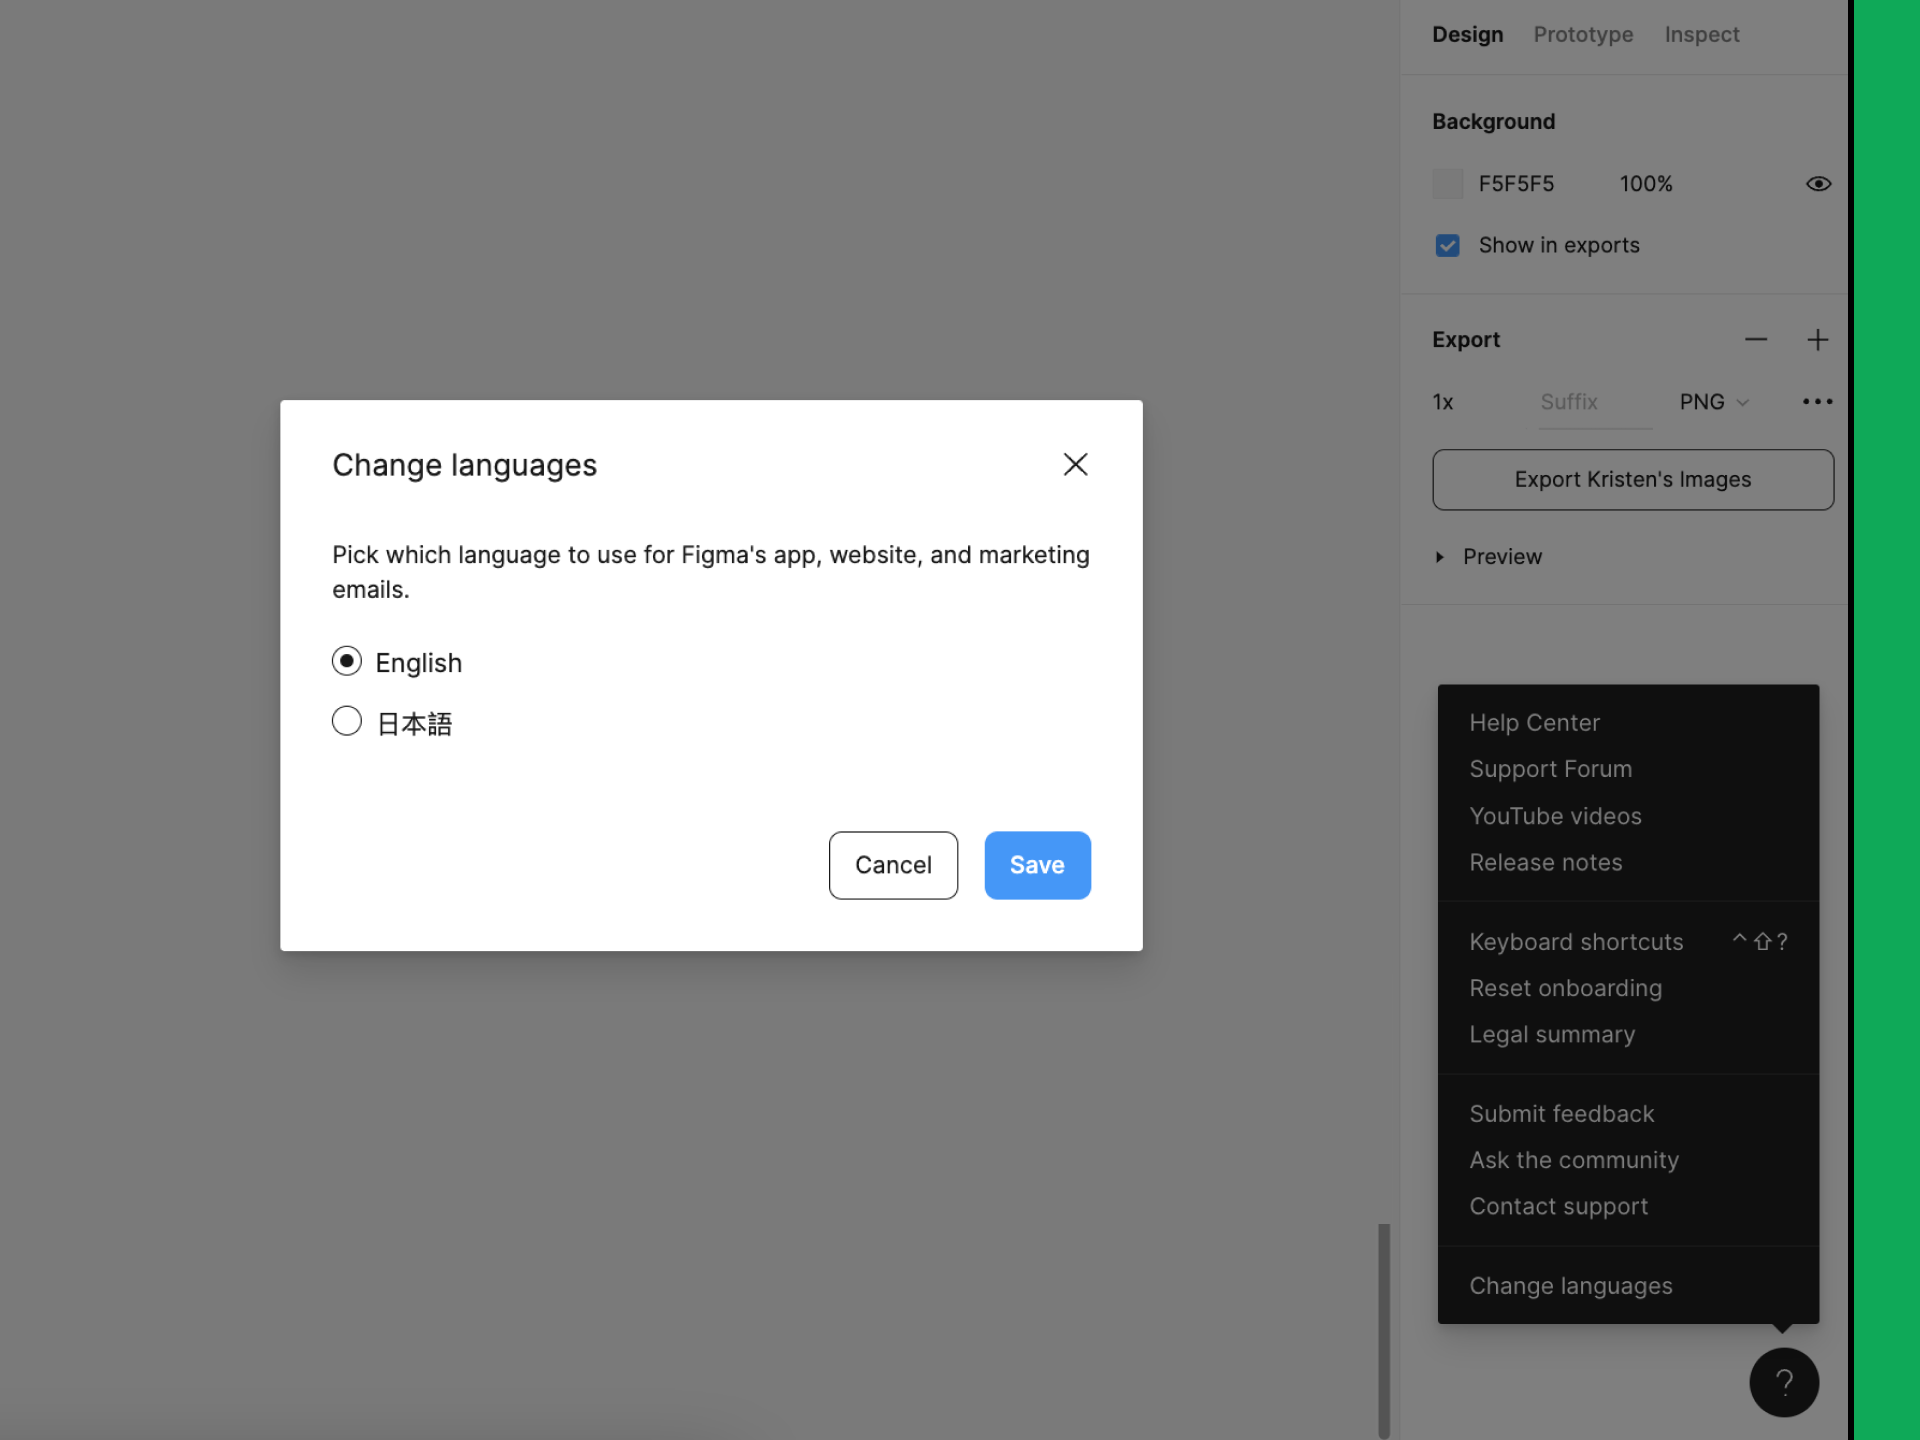Close the Change languages dialog
The image size is (1920, 1440).
[1075, 464]
